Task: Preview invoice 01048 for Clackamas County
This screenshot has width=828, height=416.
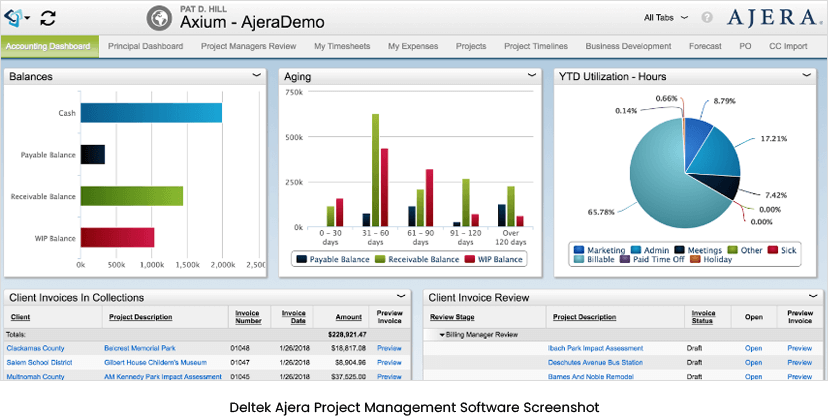Action: pos(389,348)
